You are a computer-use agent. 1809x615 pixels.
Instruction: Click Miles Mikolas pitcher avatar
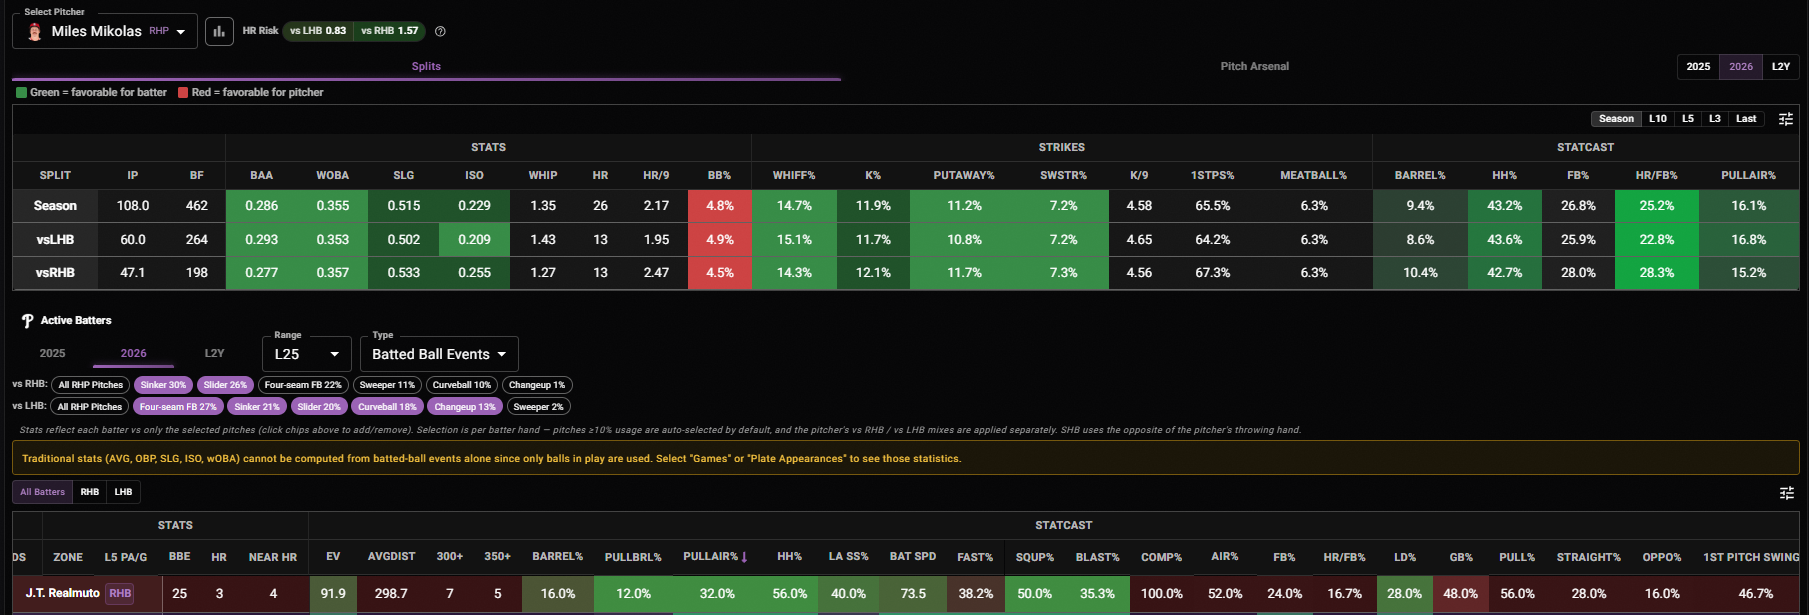[x=35, y=31]
